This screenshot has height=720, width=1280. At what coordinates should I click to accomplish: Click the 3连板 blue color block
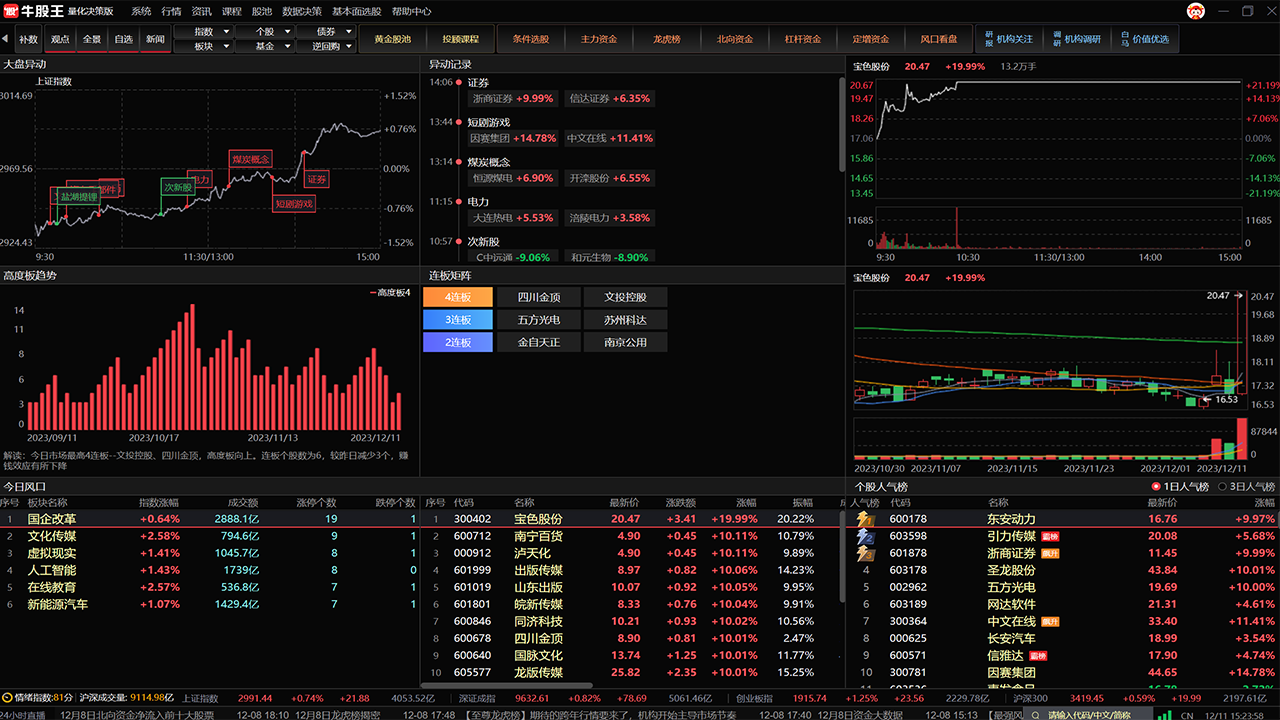coord(458,320)
